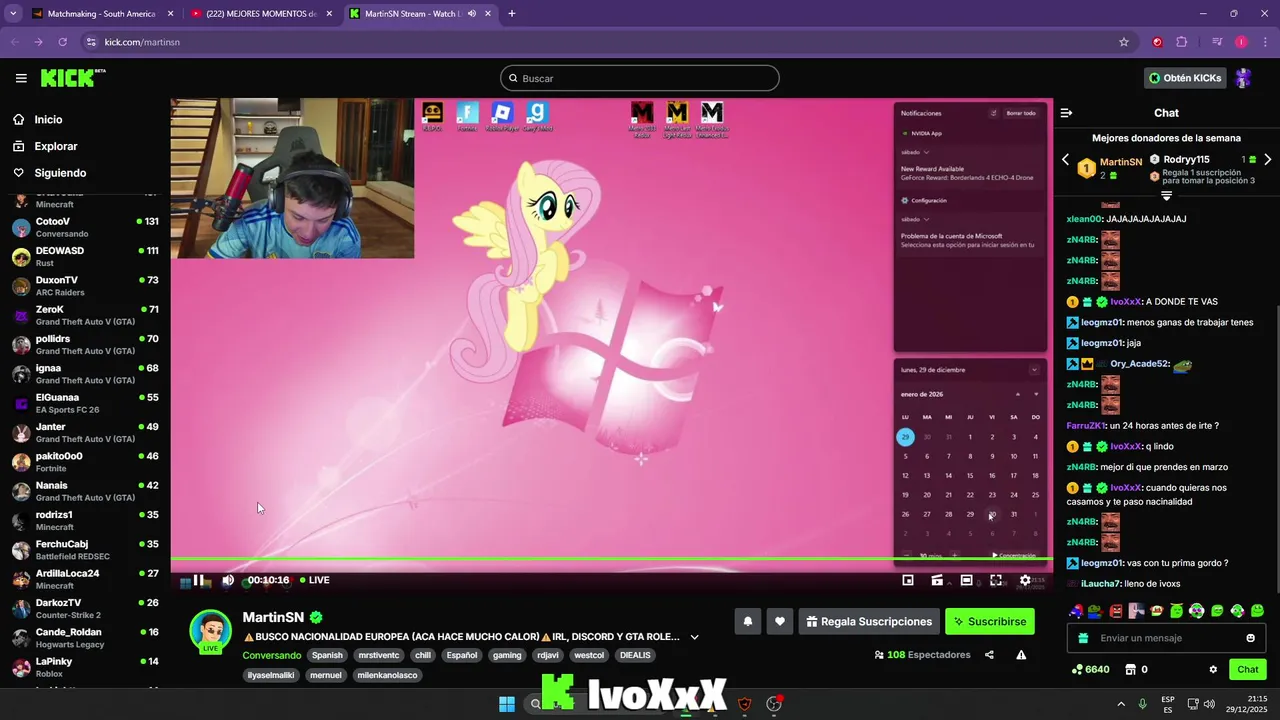
Task: Share the stream icon
Action: point(989,655)
